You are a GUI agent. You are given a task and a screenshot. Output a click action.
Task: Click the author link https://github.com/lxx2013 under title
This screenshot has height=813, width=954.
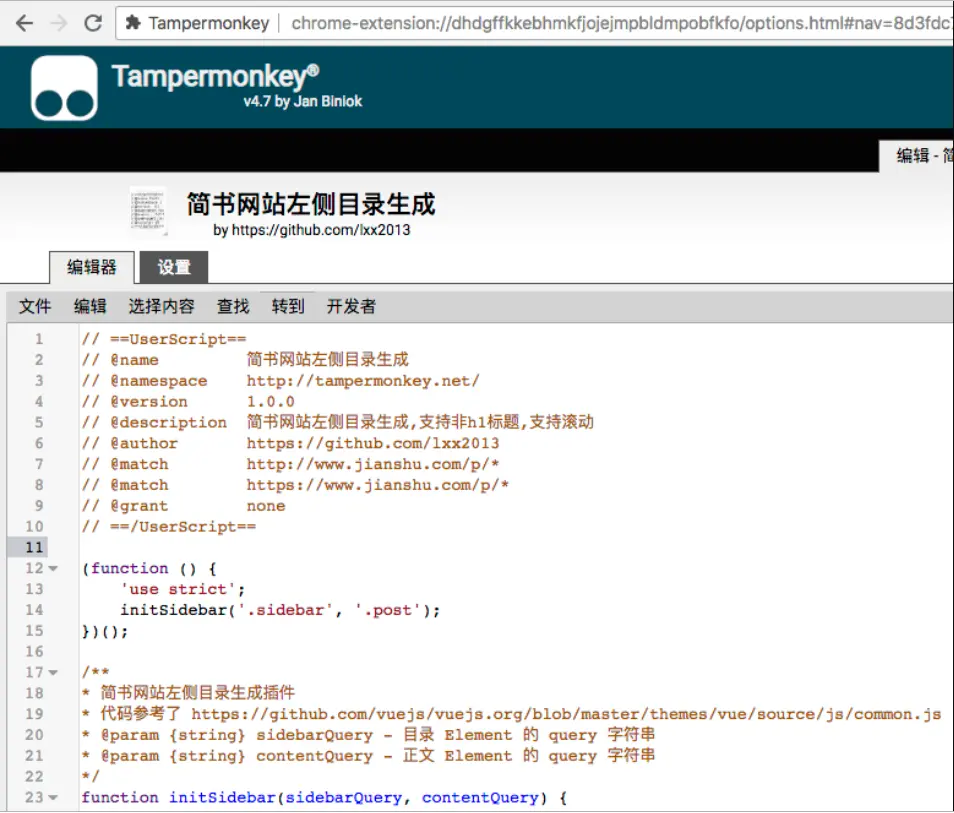[x=321, y=230]
